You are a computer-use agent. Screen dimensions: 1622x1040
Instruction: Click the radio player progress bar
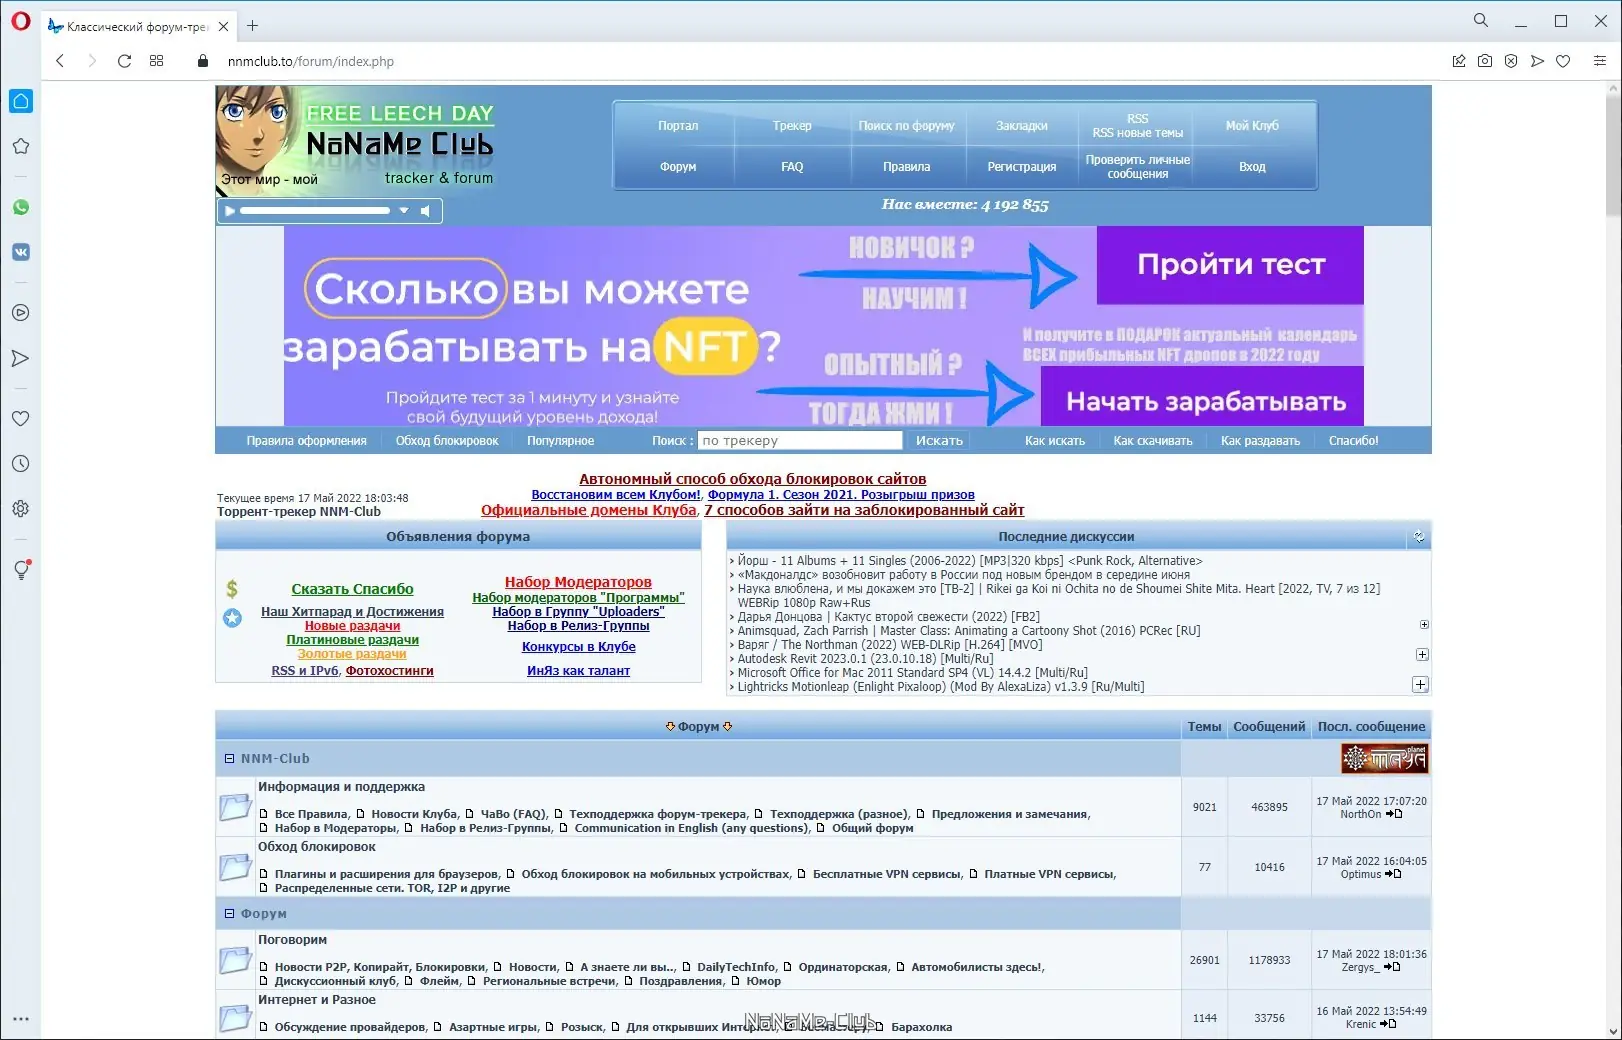point(315,211)
